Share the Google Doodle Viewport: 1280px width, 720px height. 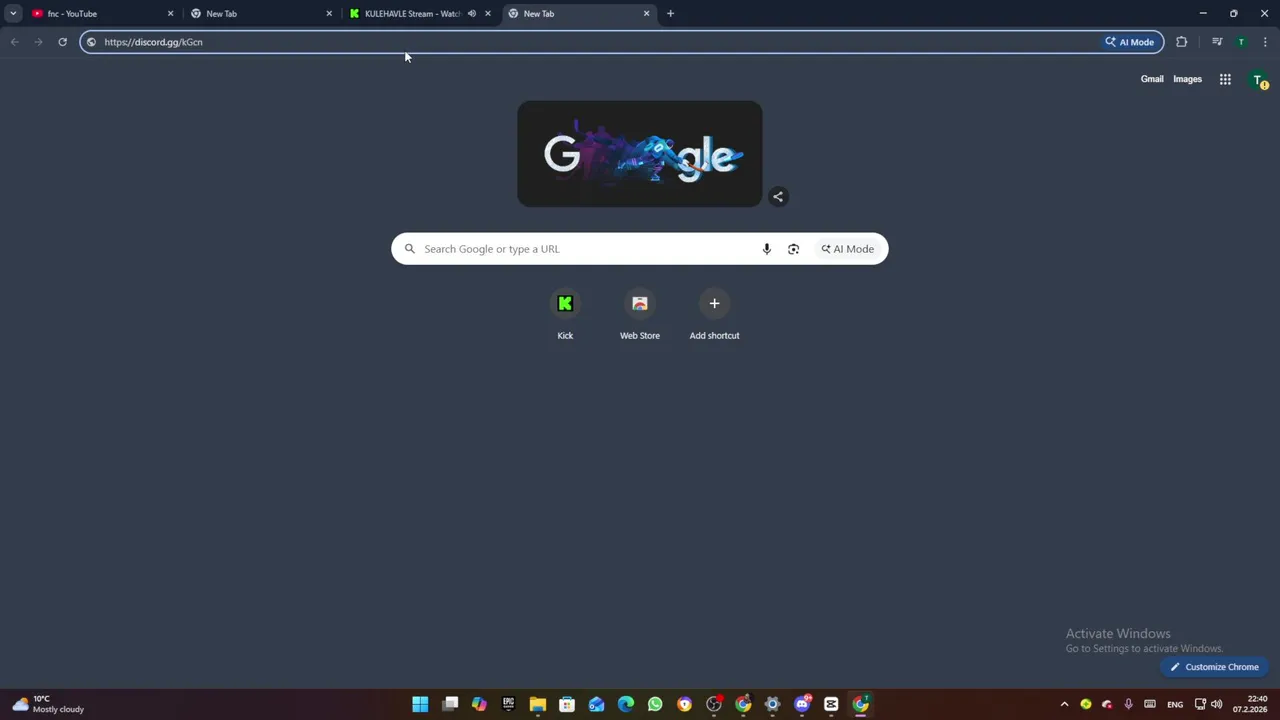778,196
